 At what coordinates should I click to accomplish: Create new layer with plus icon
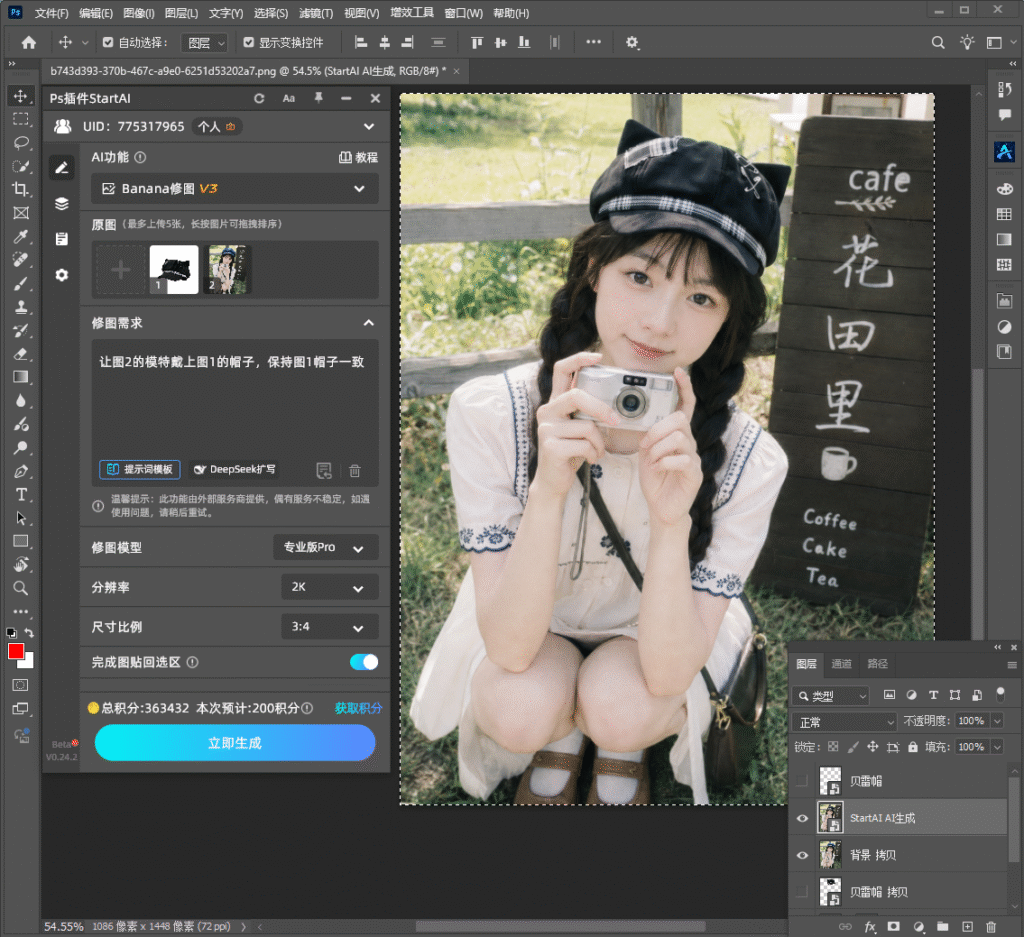click(x=967, y=927)
